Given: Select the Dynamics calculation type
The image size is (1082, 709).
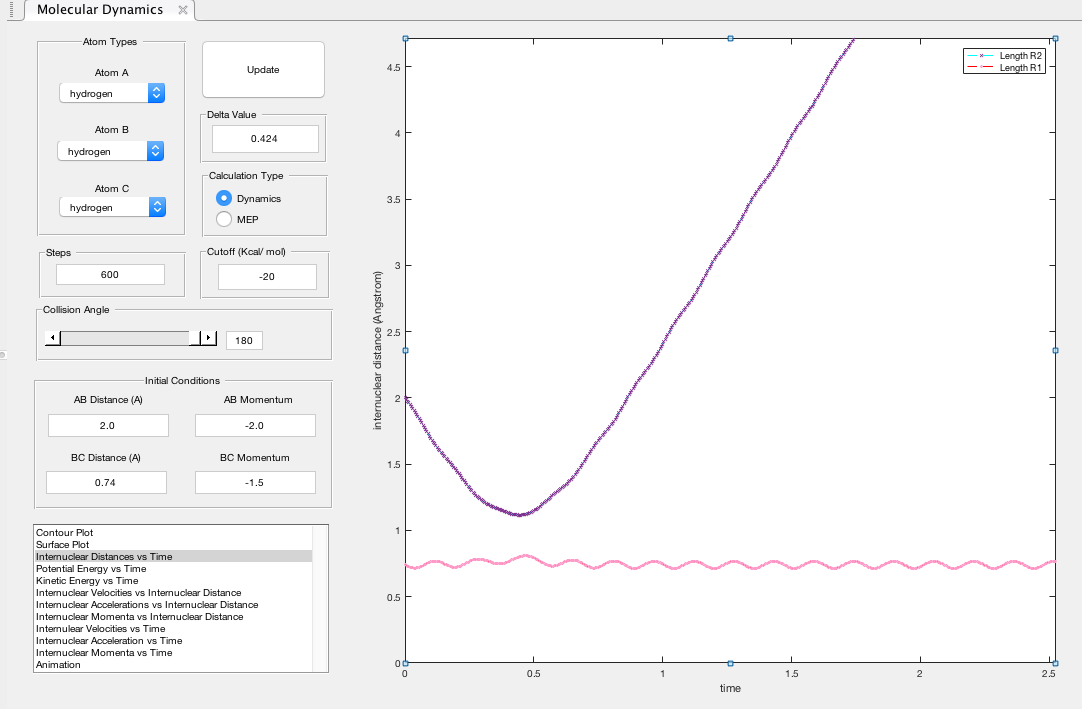Looking at the screenshot, I should (x=224, y=198).
